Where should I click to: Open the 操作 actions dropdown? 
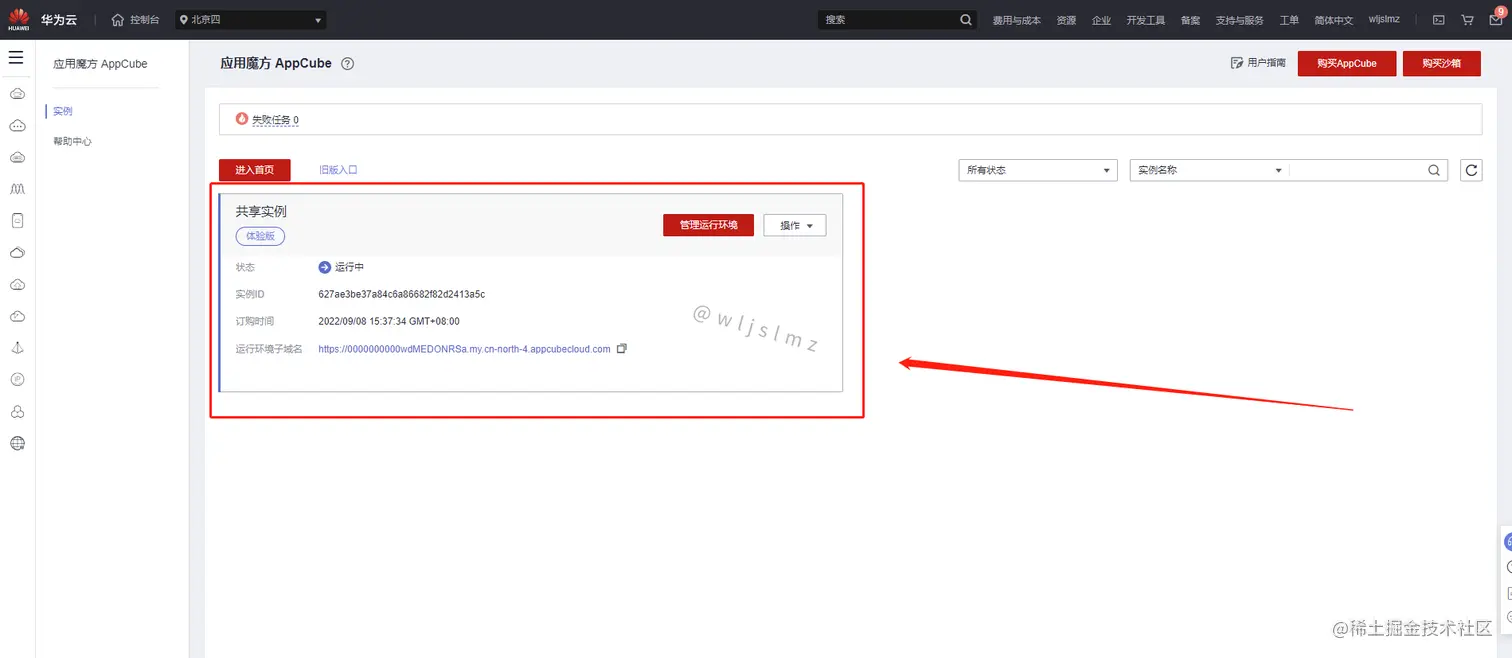point(795,225)
